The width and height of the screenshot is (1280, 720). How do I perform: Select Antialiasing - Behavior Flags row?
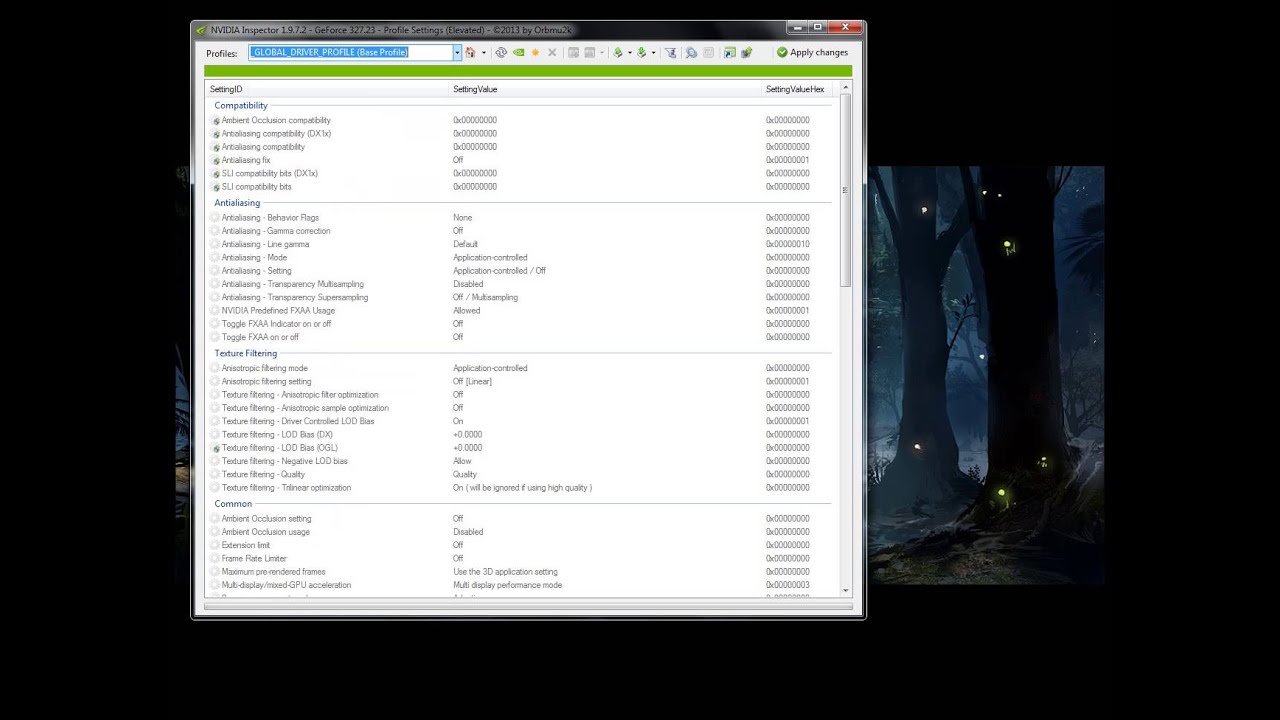point(520,217)
